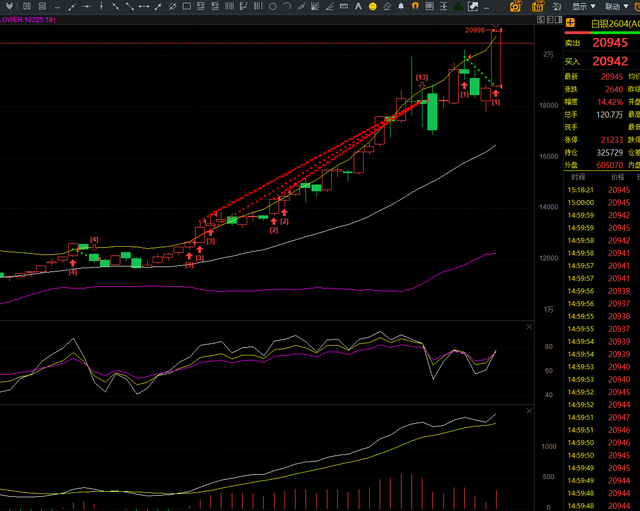Select the horizontal line drawing tool
Image resolution: width=640 pixels, height=511 pixels.
(x=87, y=6)
